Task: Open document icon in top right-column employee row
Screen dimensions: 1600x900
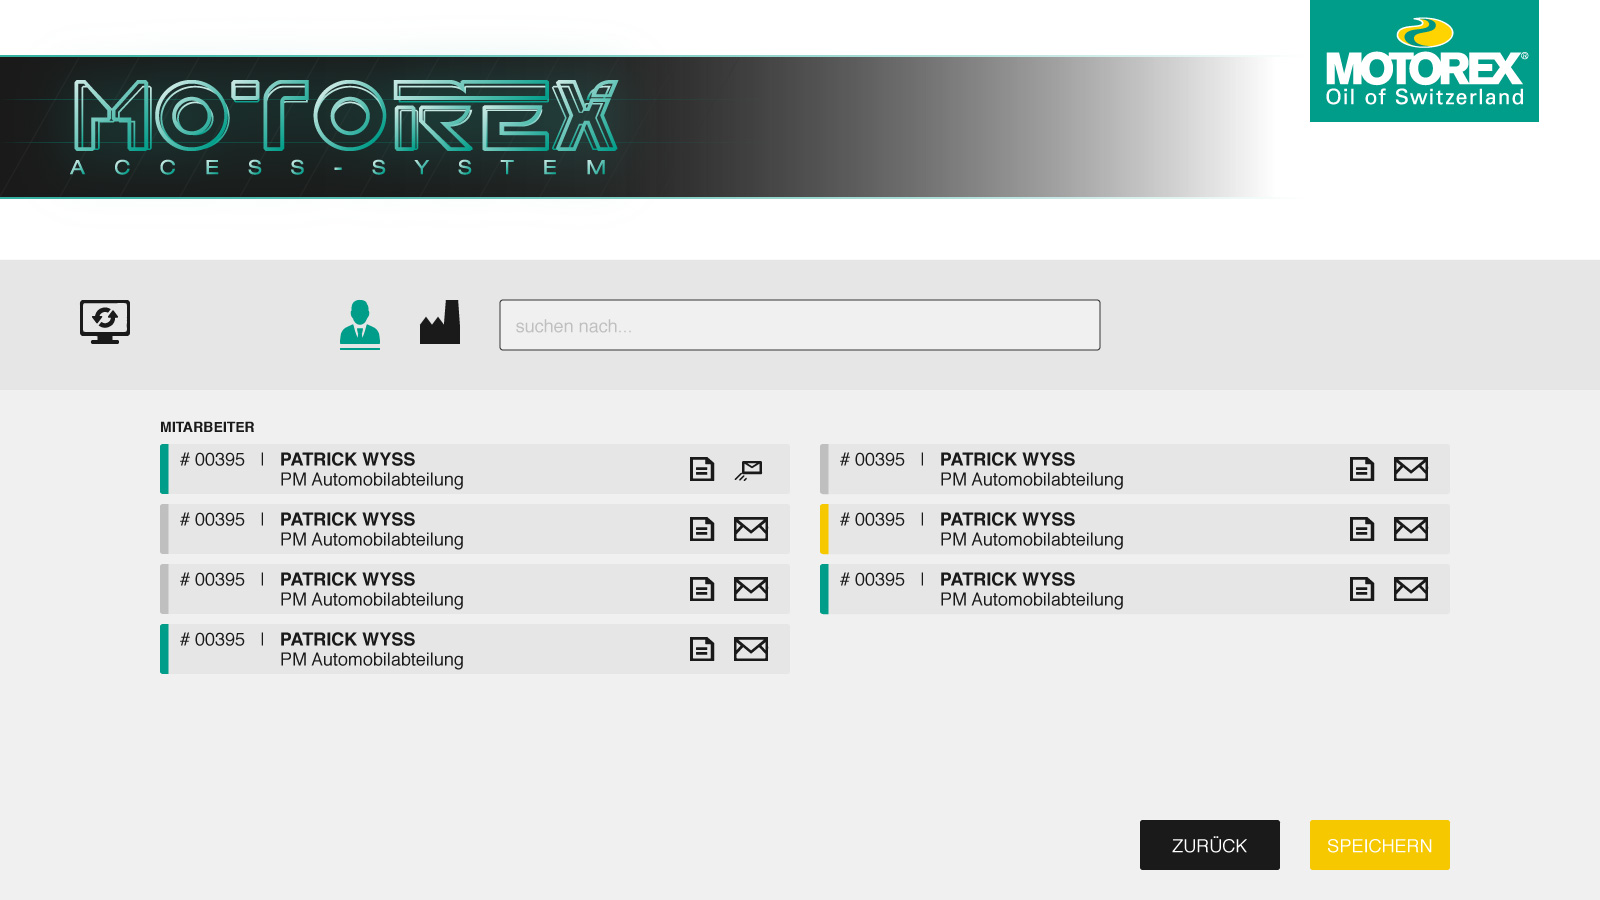Action: pyautogui.click(x=1362, y=469)
